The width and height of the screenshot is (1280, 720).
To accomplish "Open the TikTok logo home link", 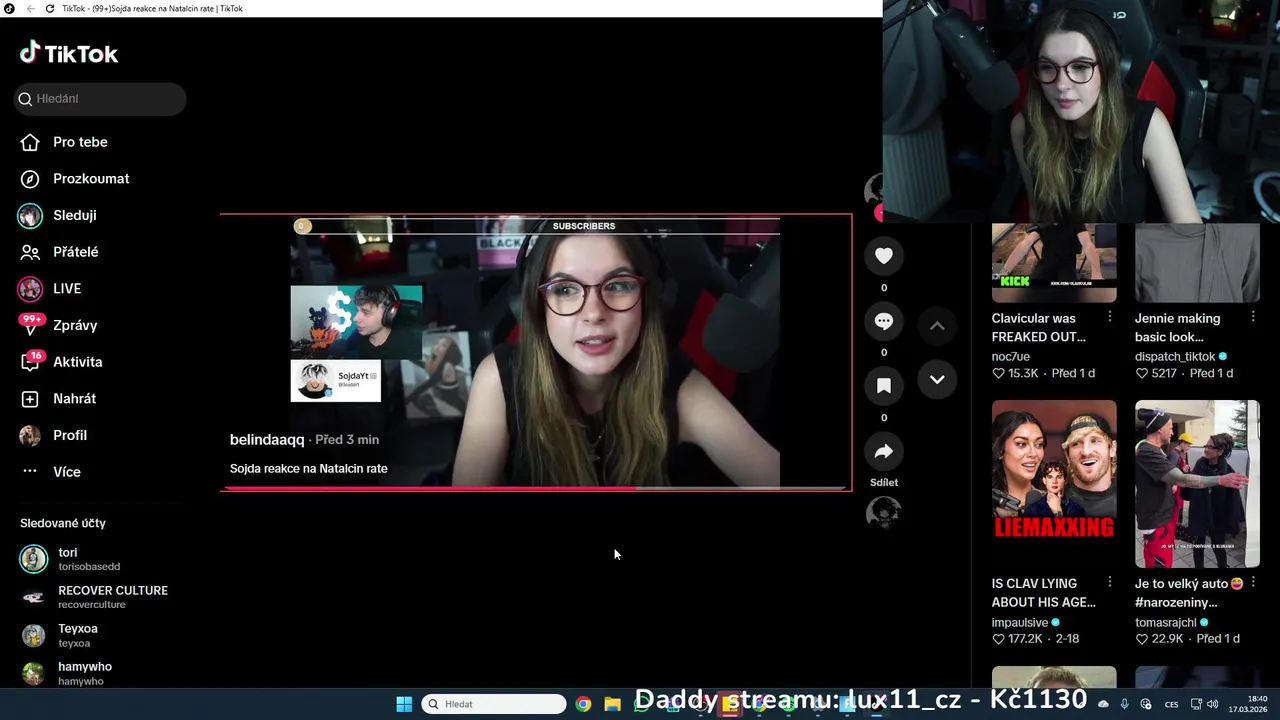I will pos(69,53).
